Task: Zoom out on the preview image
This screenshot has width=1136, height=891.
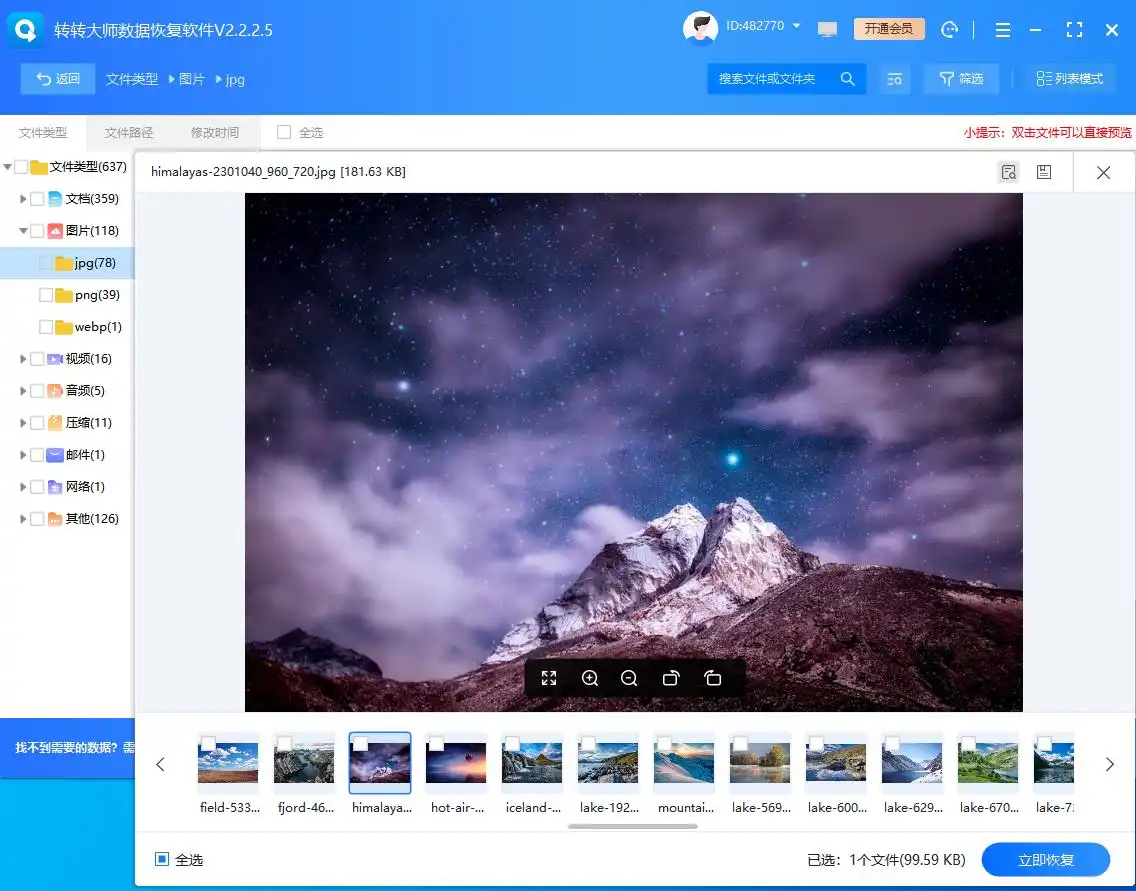Action: click(629, 677)
